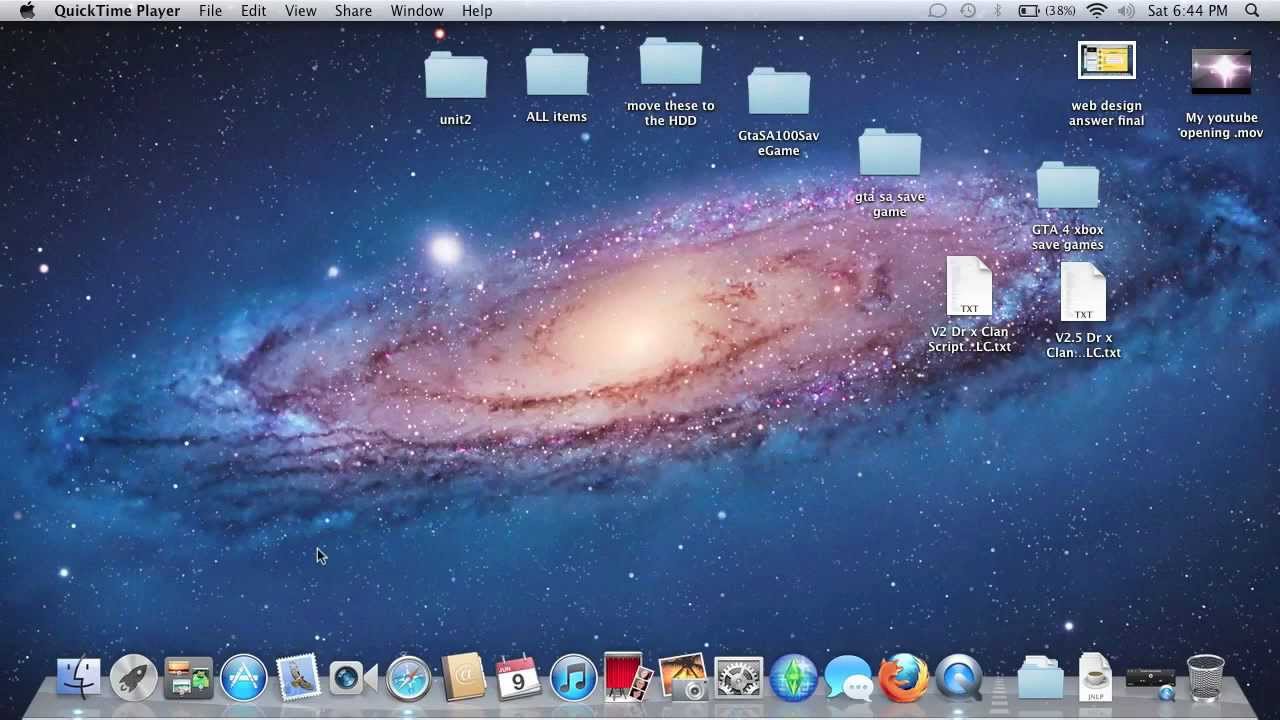Image resolution: width=1280 pixels, height=720 pixels.
Task: Open the QuickTime Player application menu
Action: 117,11
